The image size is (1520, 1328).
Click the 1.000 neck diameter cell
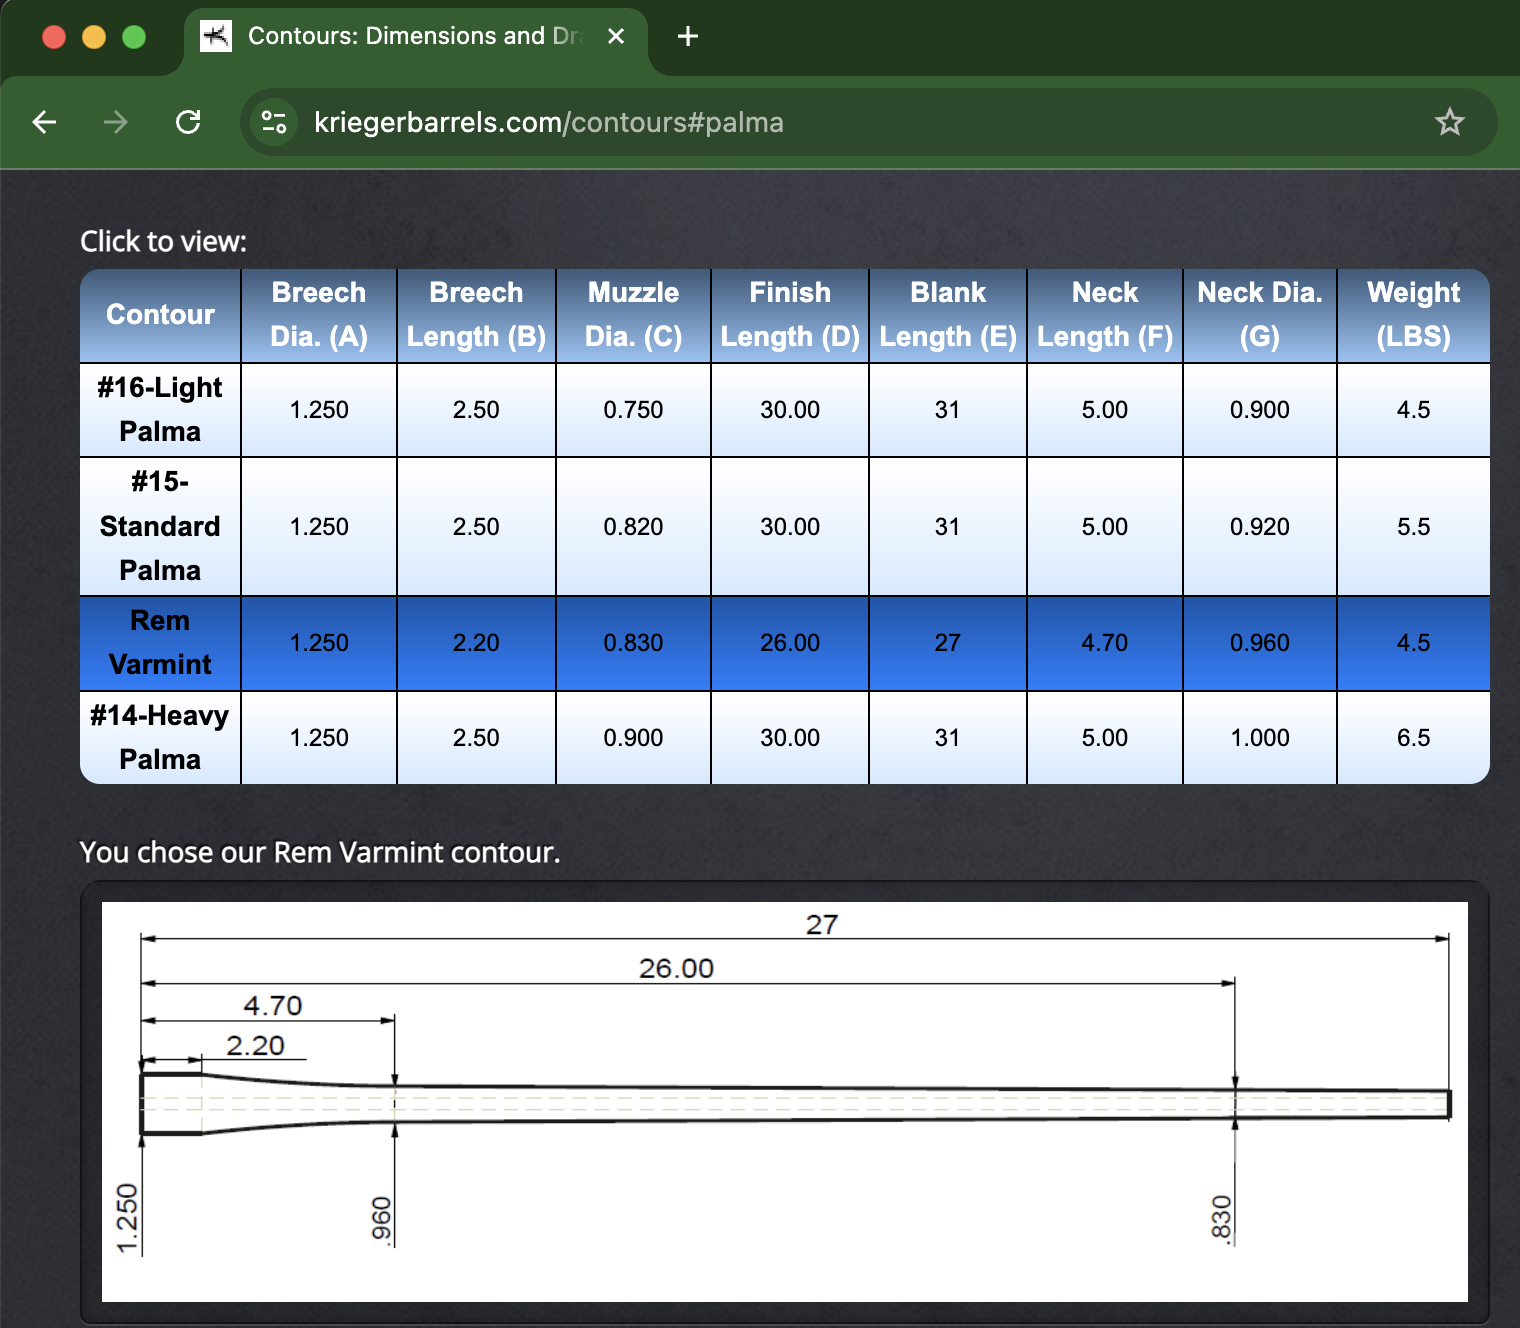point(1260,738)
